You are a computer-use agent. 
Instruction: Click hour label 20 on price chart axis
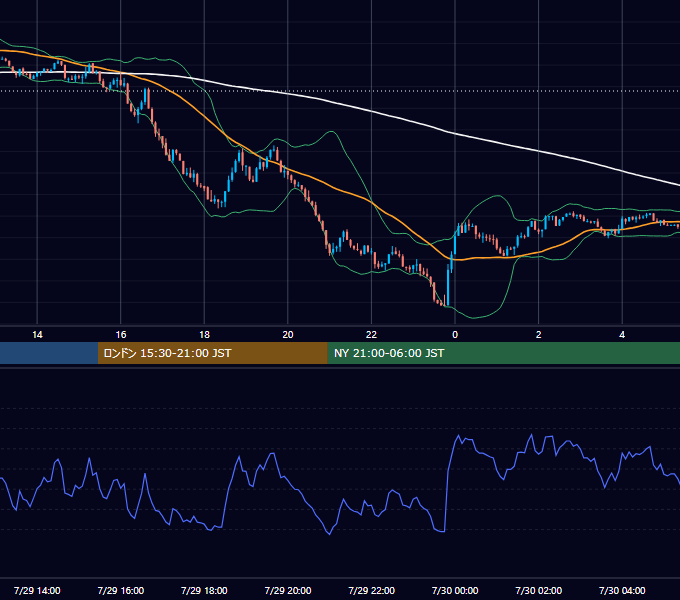click(x=288, y=335)
